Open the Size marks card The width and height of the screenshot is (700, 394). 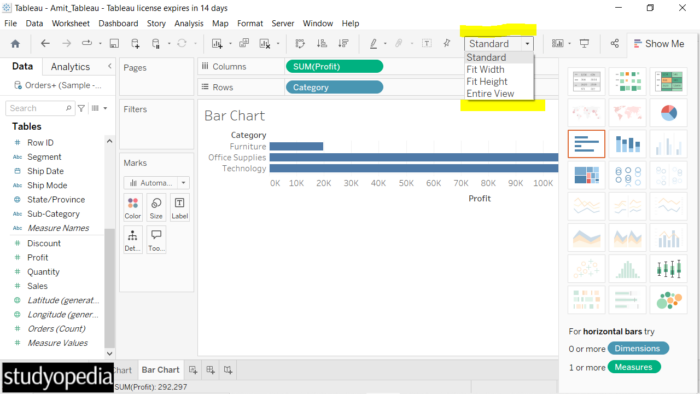[156, 207]
